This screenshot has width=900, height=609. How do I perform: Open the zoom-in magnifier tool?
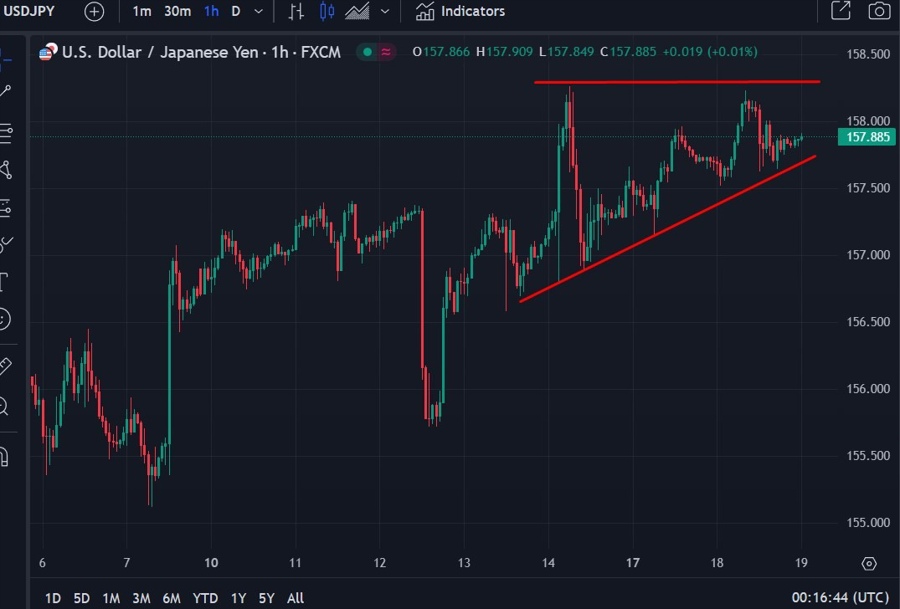click(x=11, y=406)
